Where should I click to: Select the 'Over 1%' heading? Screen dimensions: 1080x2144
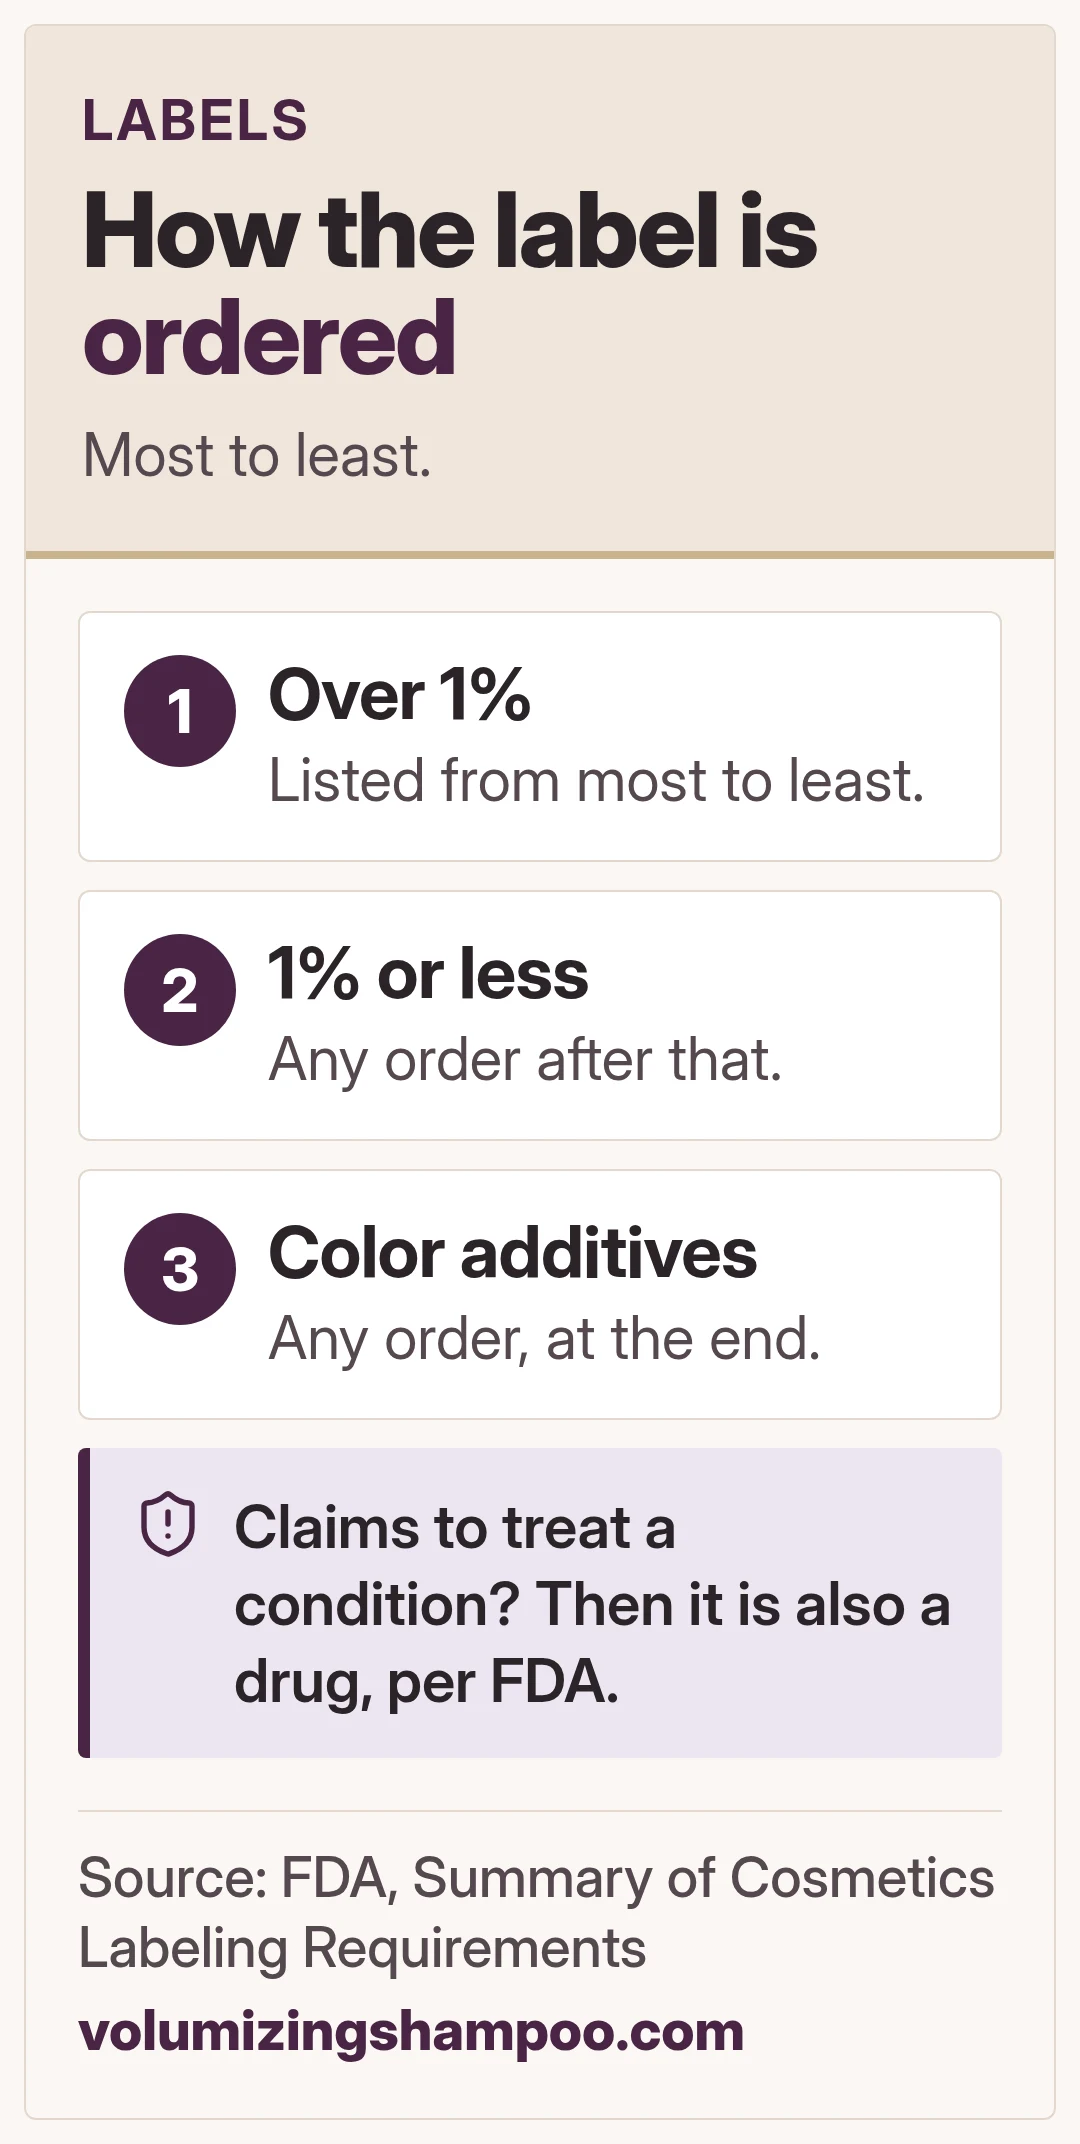click(x=399, y=694)
